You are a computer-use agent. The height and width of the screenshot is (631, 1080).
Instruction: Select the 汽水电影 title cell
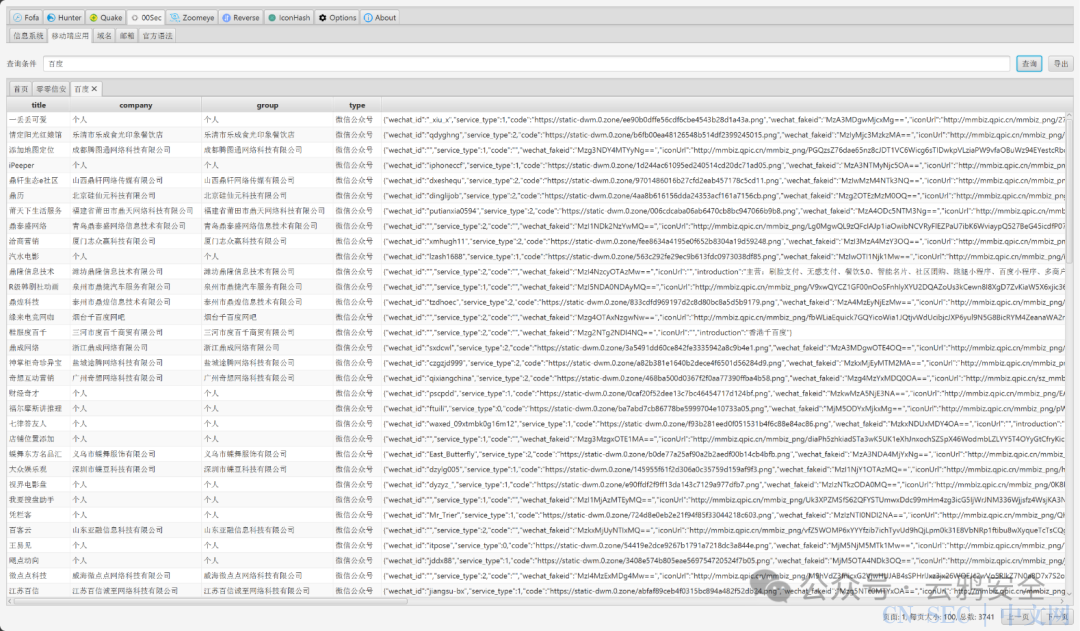pyautogui.click(x=38, y=256)
